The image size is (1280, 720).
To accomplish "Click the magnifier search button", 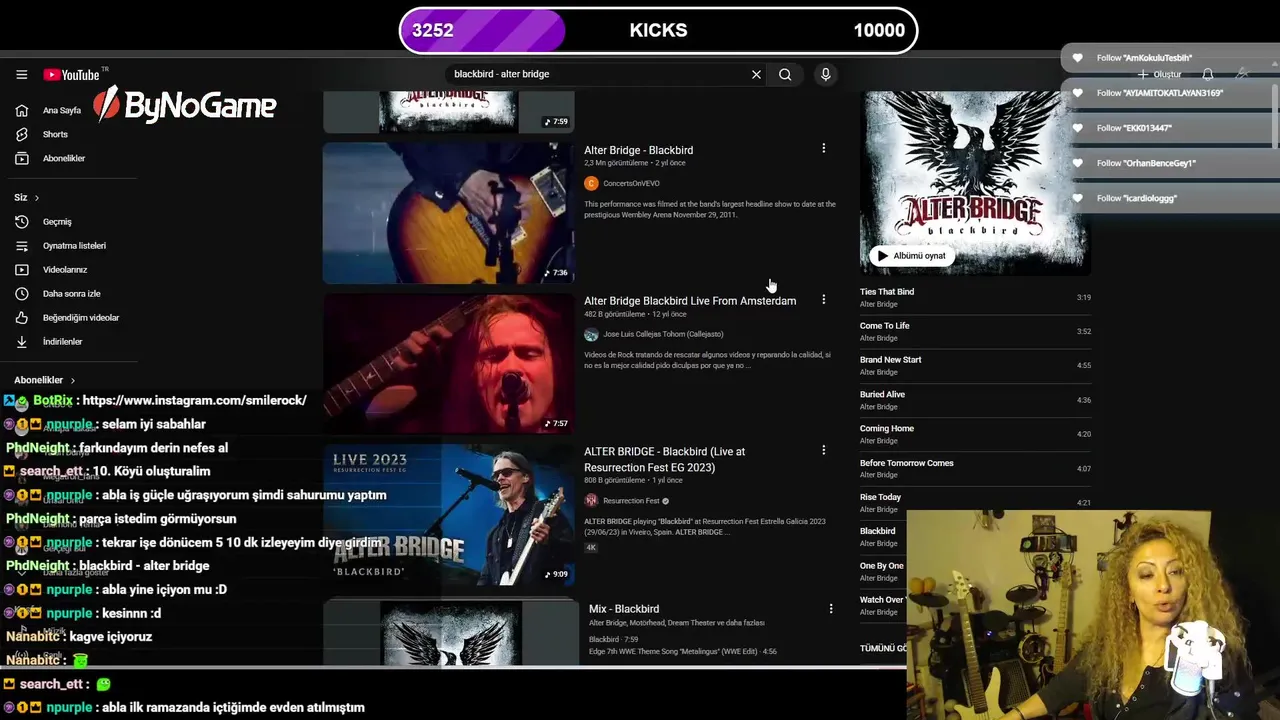I will (x=785, y=74).
